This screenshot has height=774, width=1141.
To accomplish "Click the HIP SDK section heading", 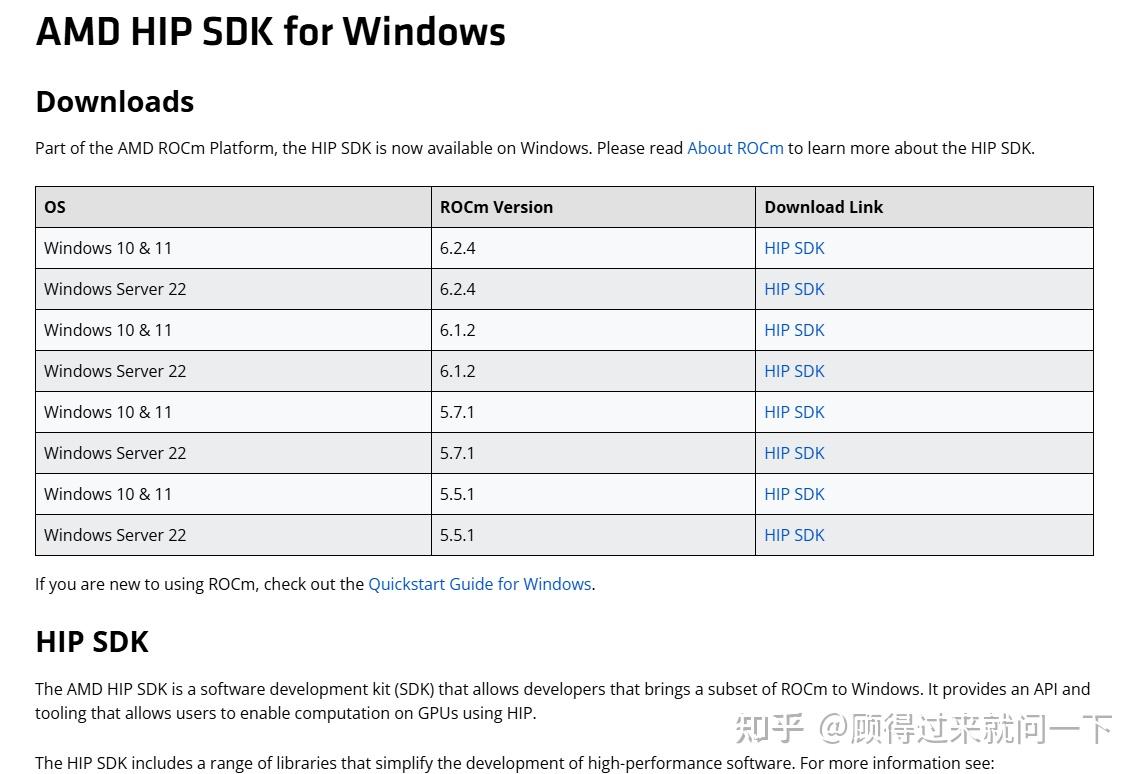I will 92,641.
